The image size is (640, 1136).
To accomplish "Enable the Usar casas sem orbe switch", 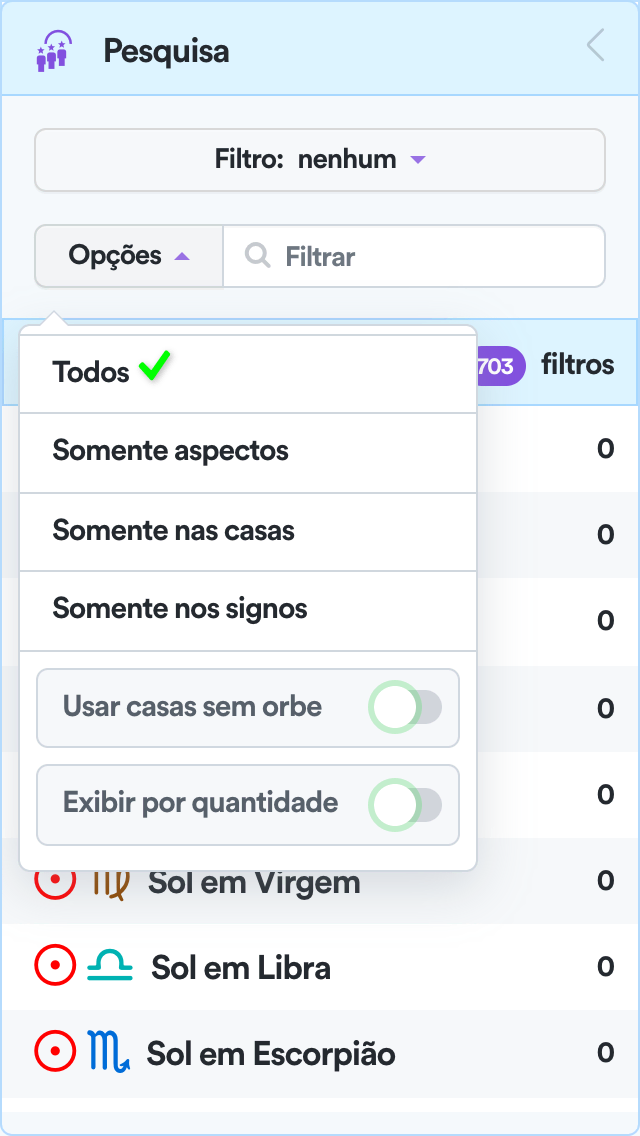I will 405,708.
